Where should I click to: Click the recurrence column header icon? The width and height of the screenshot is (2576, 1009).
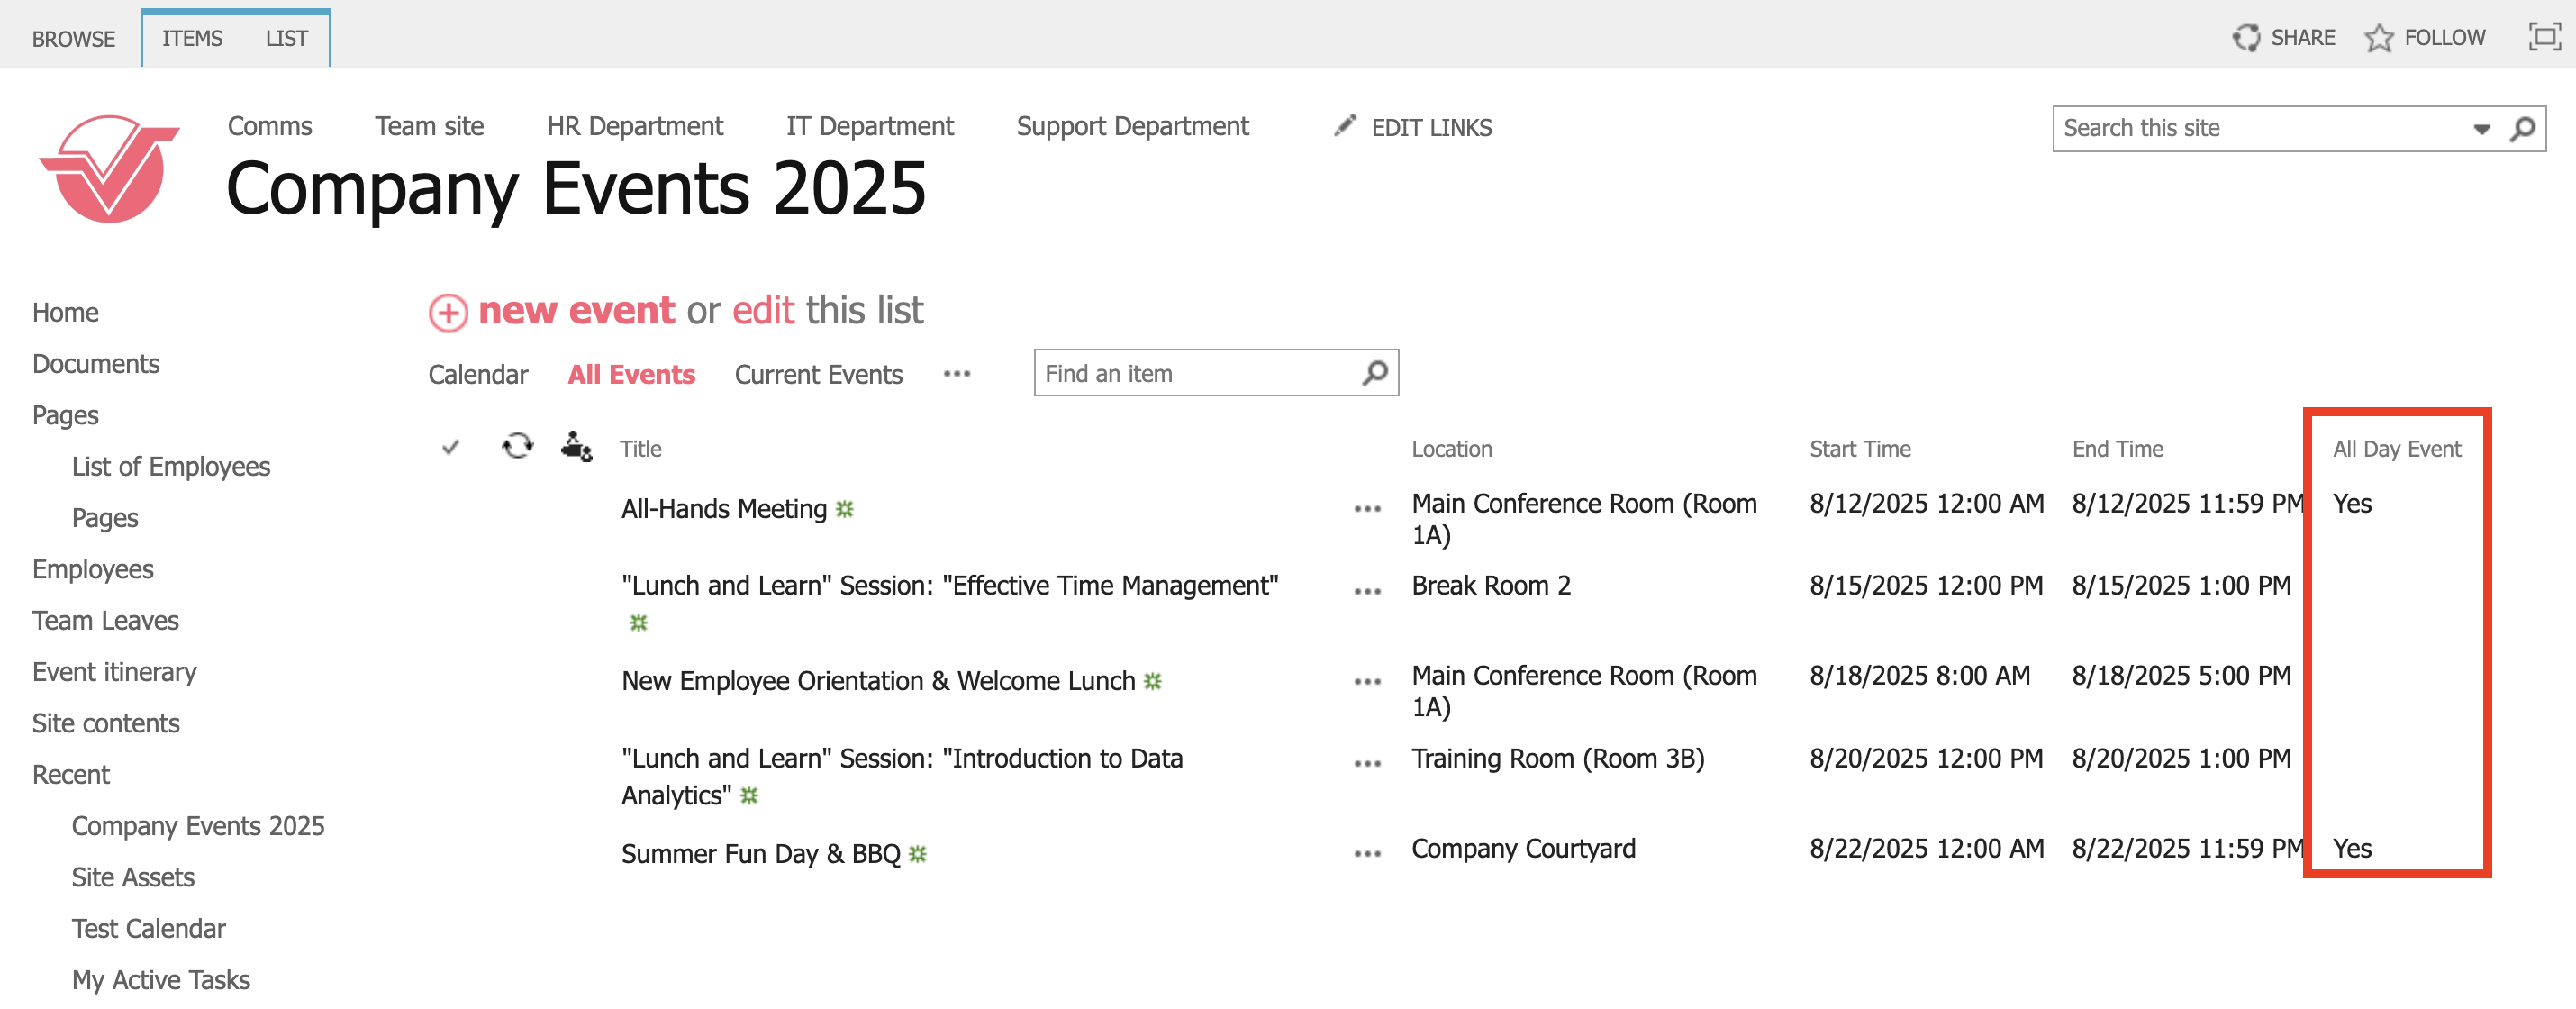tap(517, 446)
